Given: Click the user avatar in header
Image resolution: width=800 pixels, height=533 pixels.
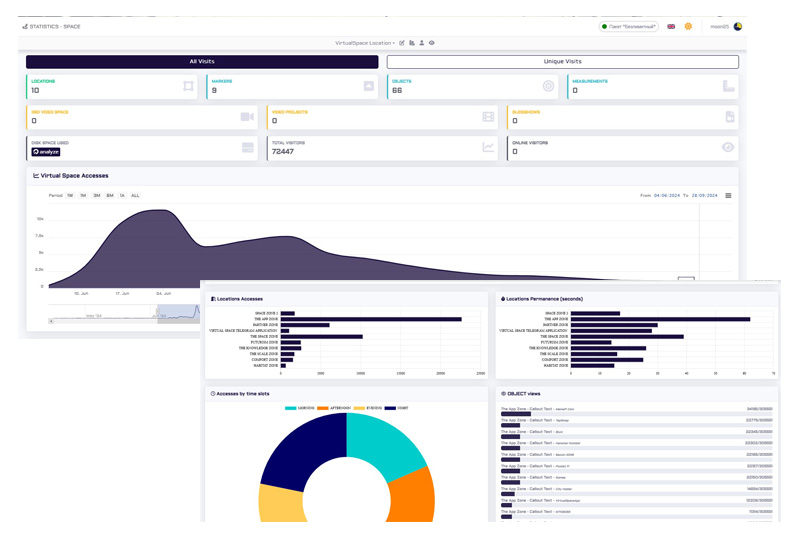Looking at the screenshot, I should click(x=738, y=27).
